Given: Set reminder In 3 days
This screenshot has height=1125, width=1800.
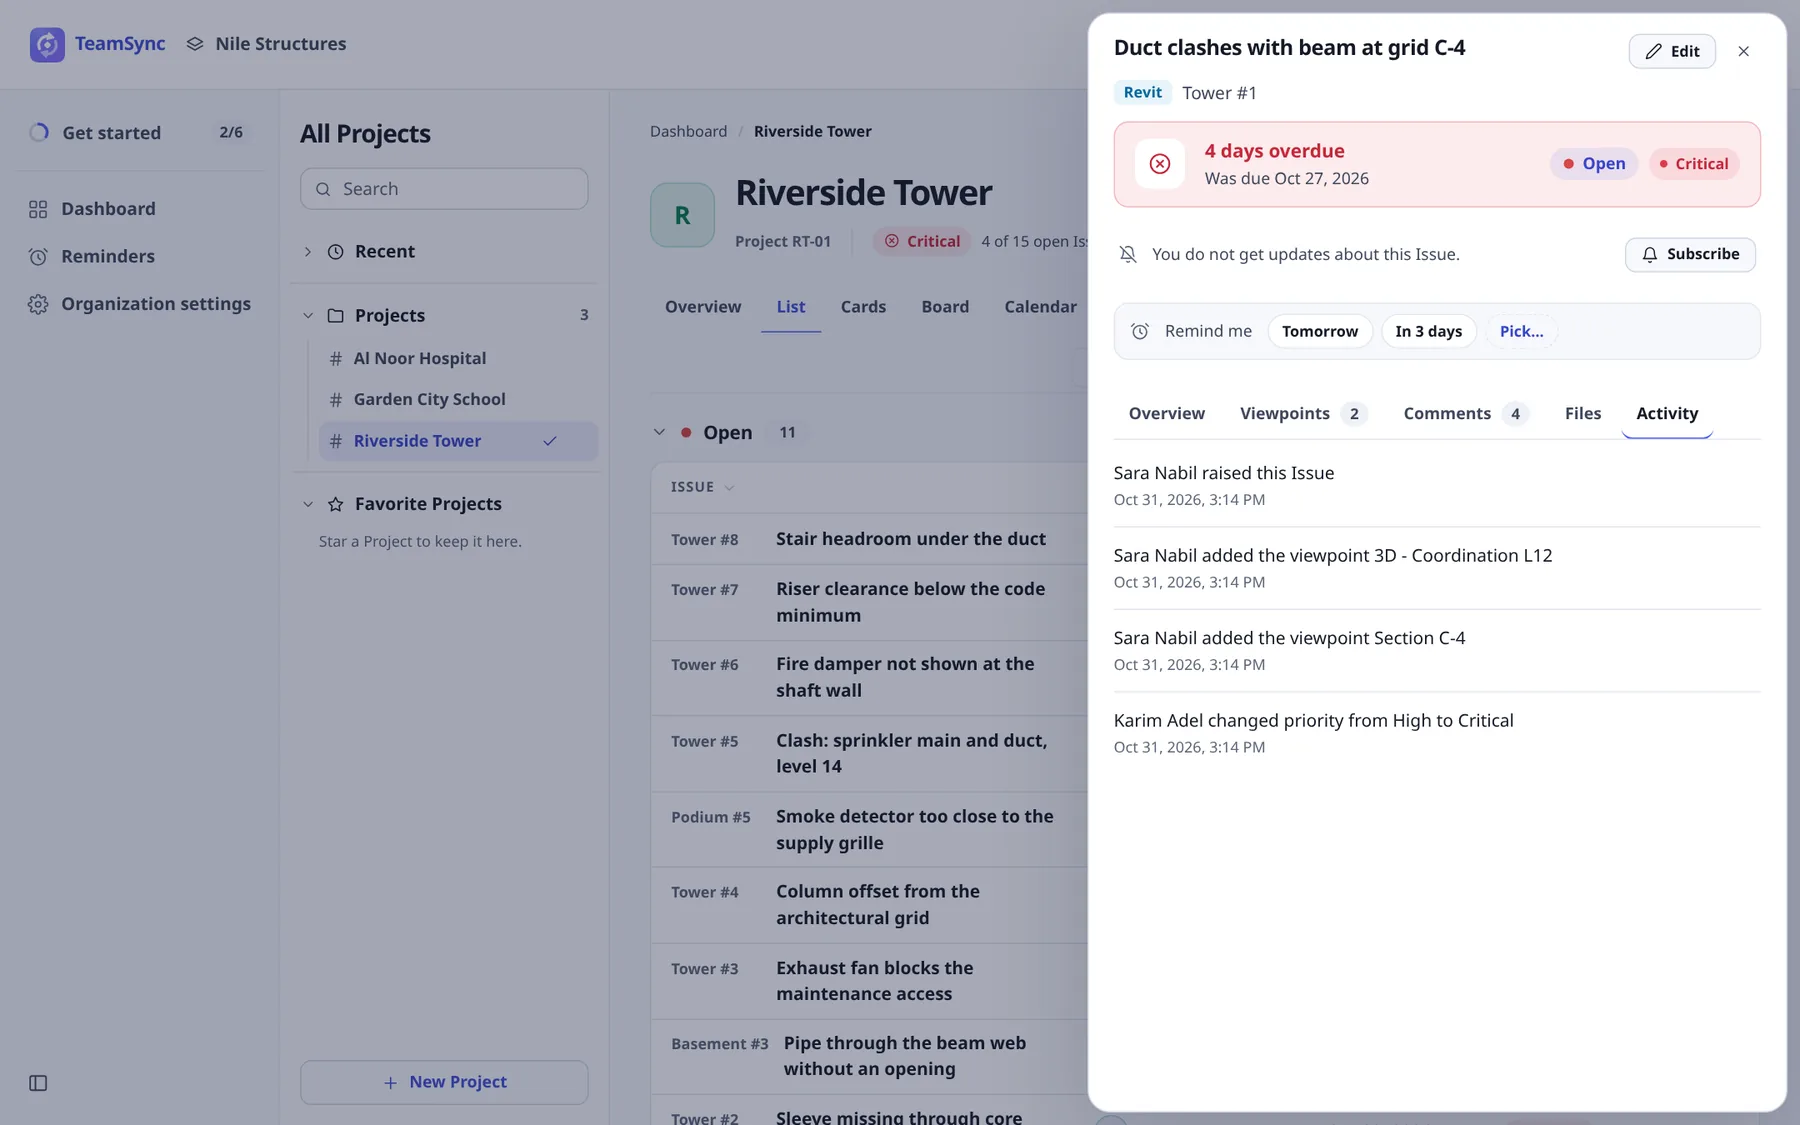Looking at the screenshot, I should tap(1428, 331).
